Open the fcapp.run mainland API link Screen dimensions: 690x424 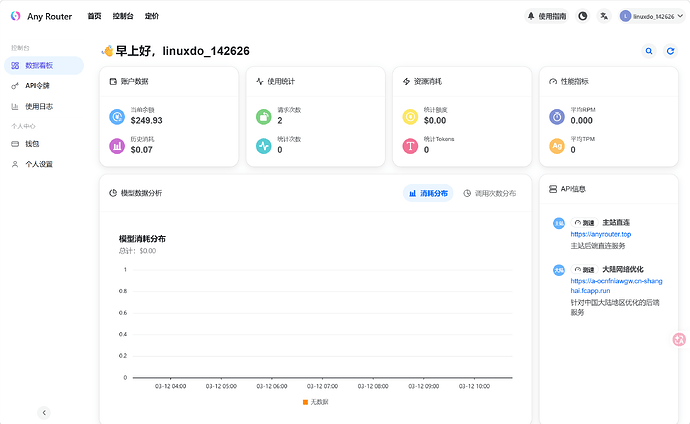tap(616, 286)
